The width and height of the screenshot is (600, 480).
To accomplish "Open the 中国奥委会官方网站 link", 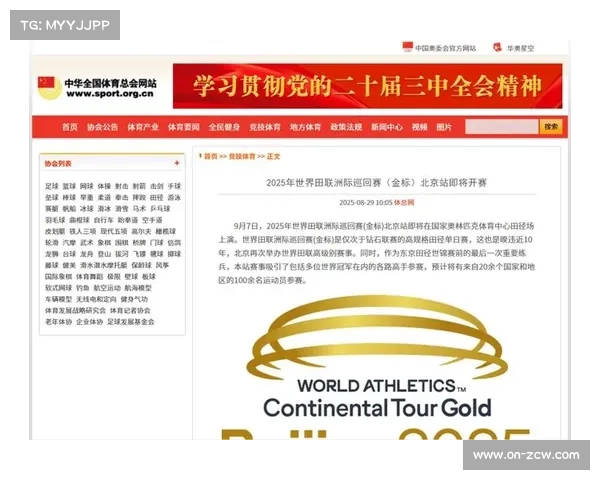I will [x=445, y=48].
